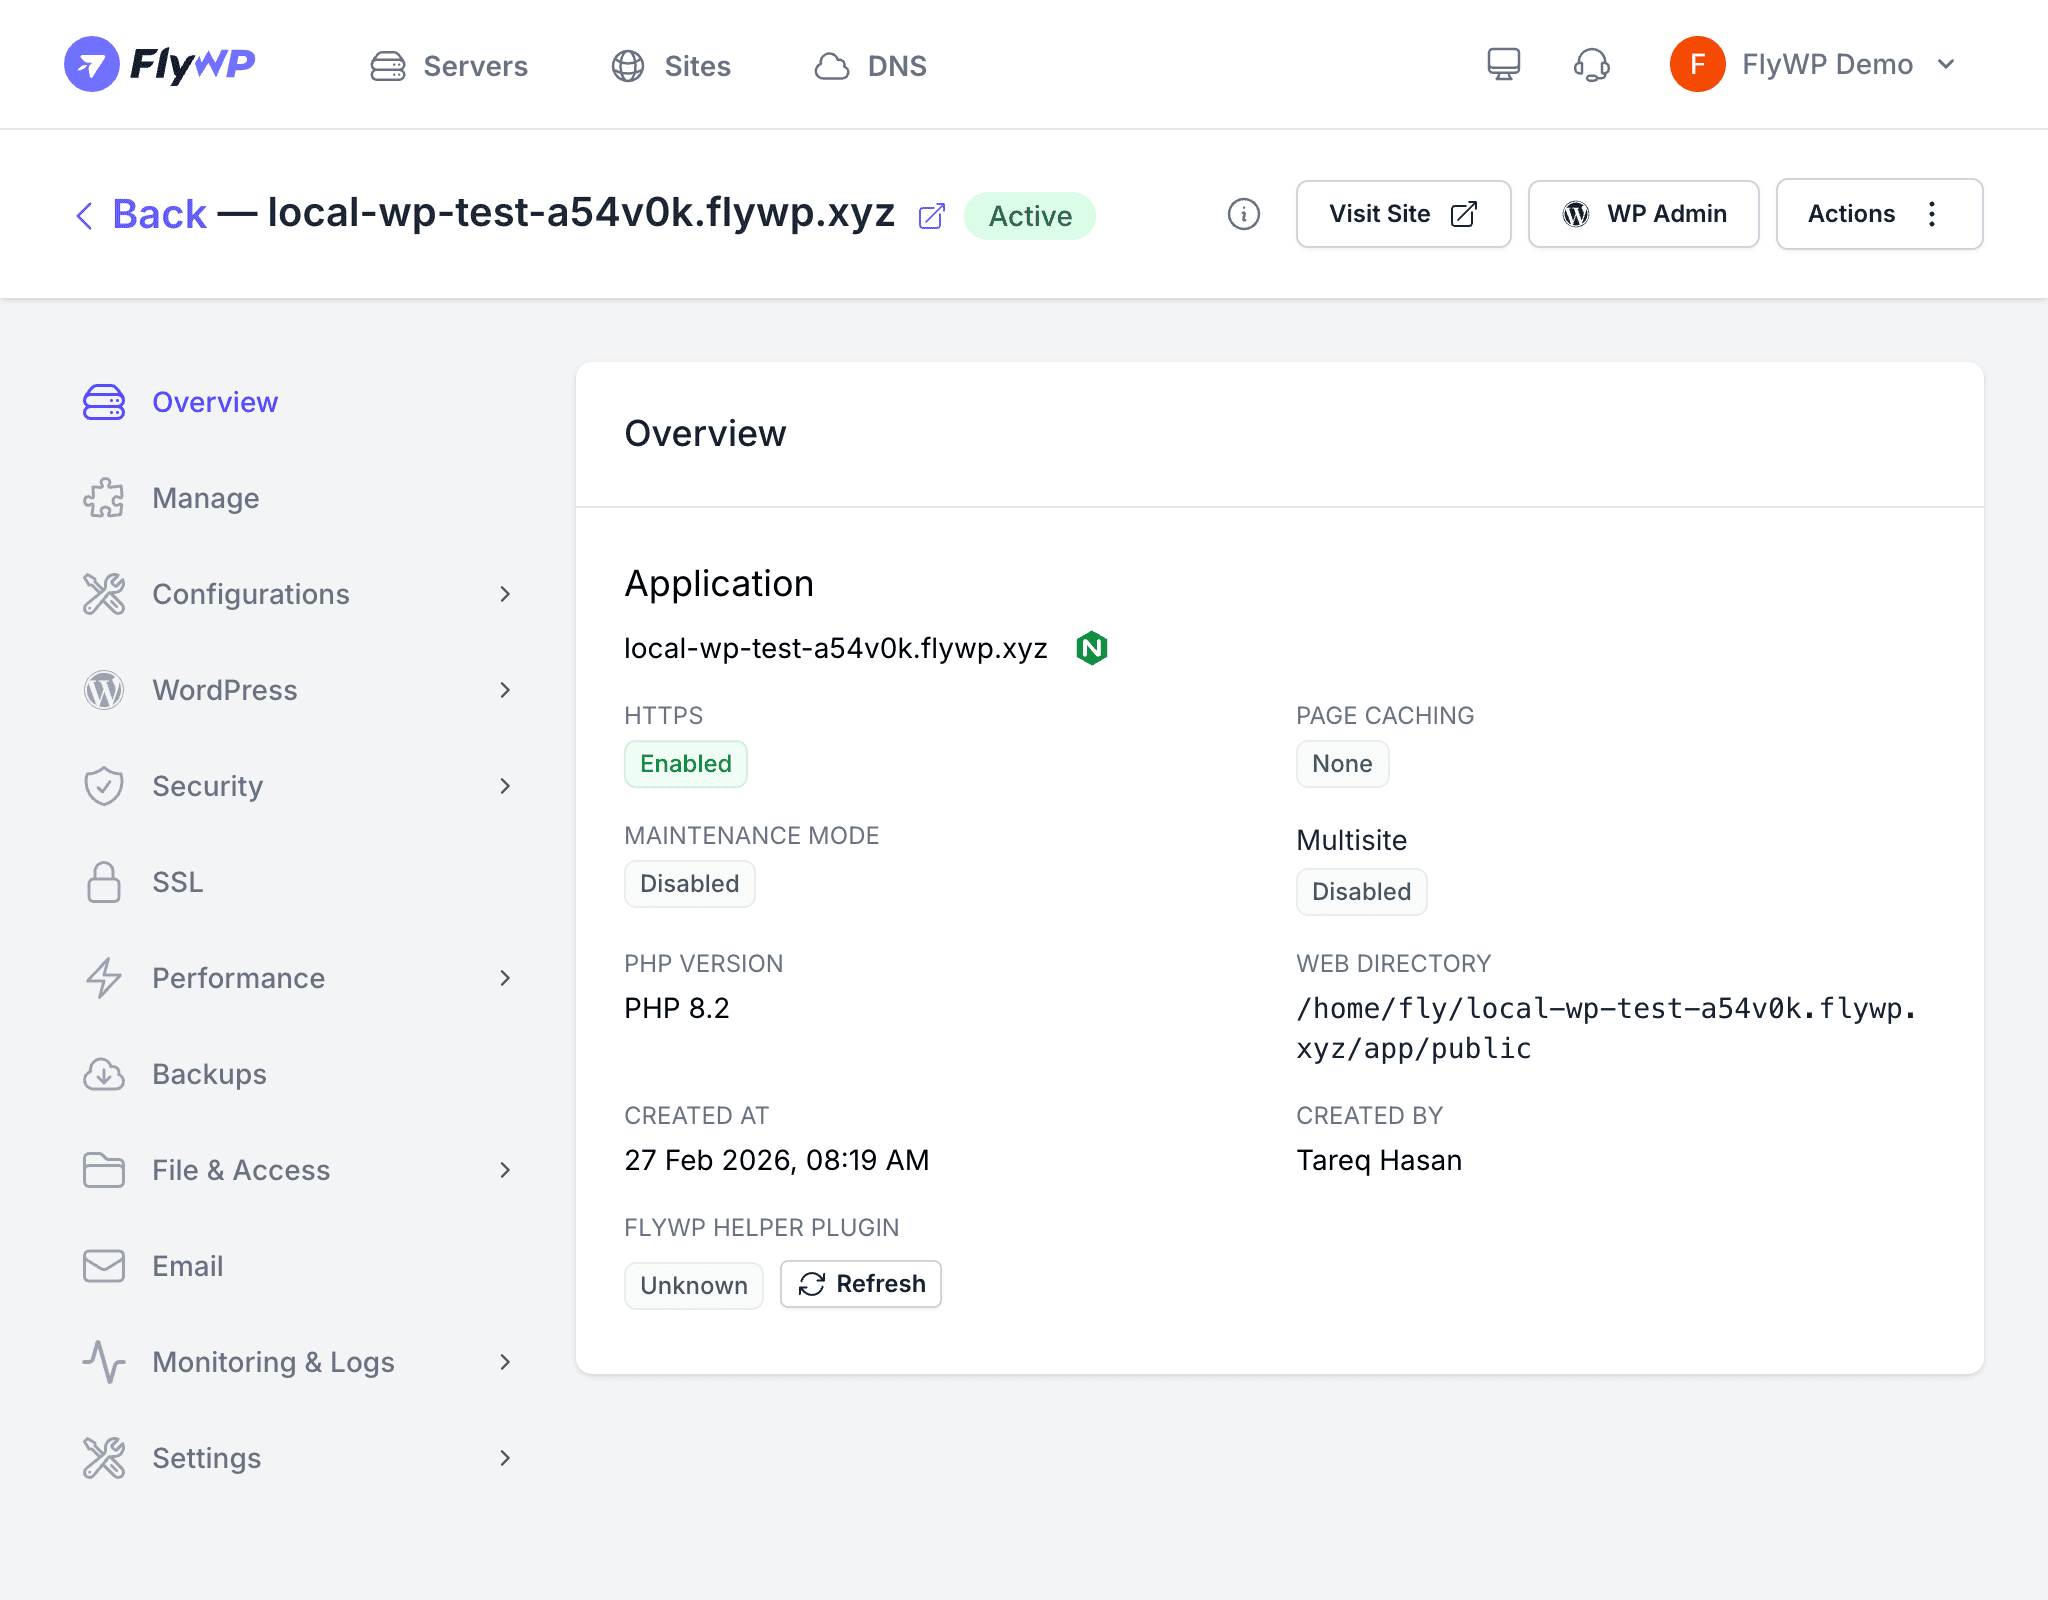Click Multisite Disabled badge

tap(1361, 892)
